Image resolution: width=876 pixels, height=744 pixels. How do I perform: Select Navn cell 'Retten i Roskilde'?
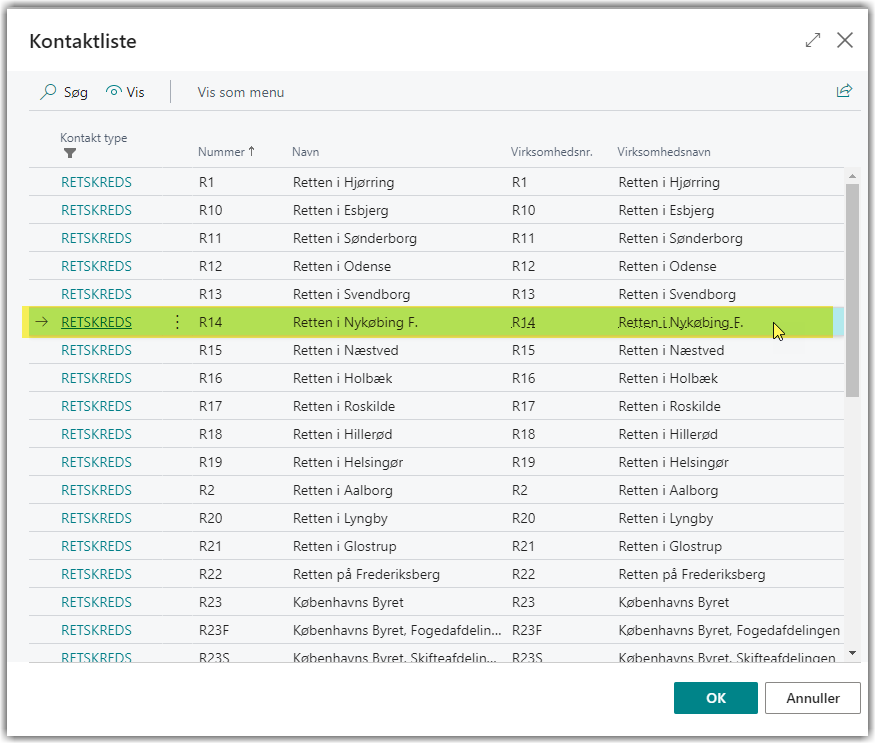click(344, 406)
